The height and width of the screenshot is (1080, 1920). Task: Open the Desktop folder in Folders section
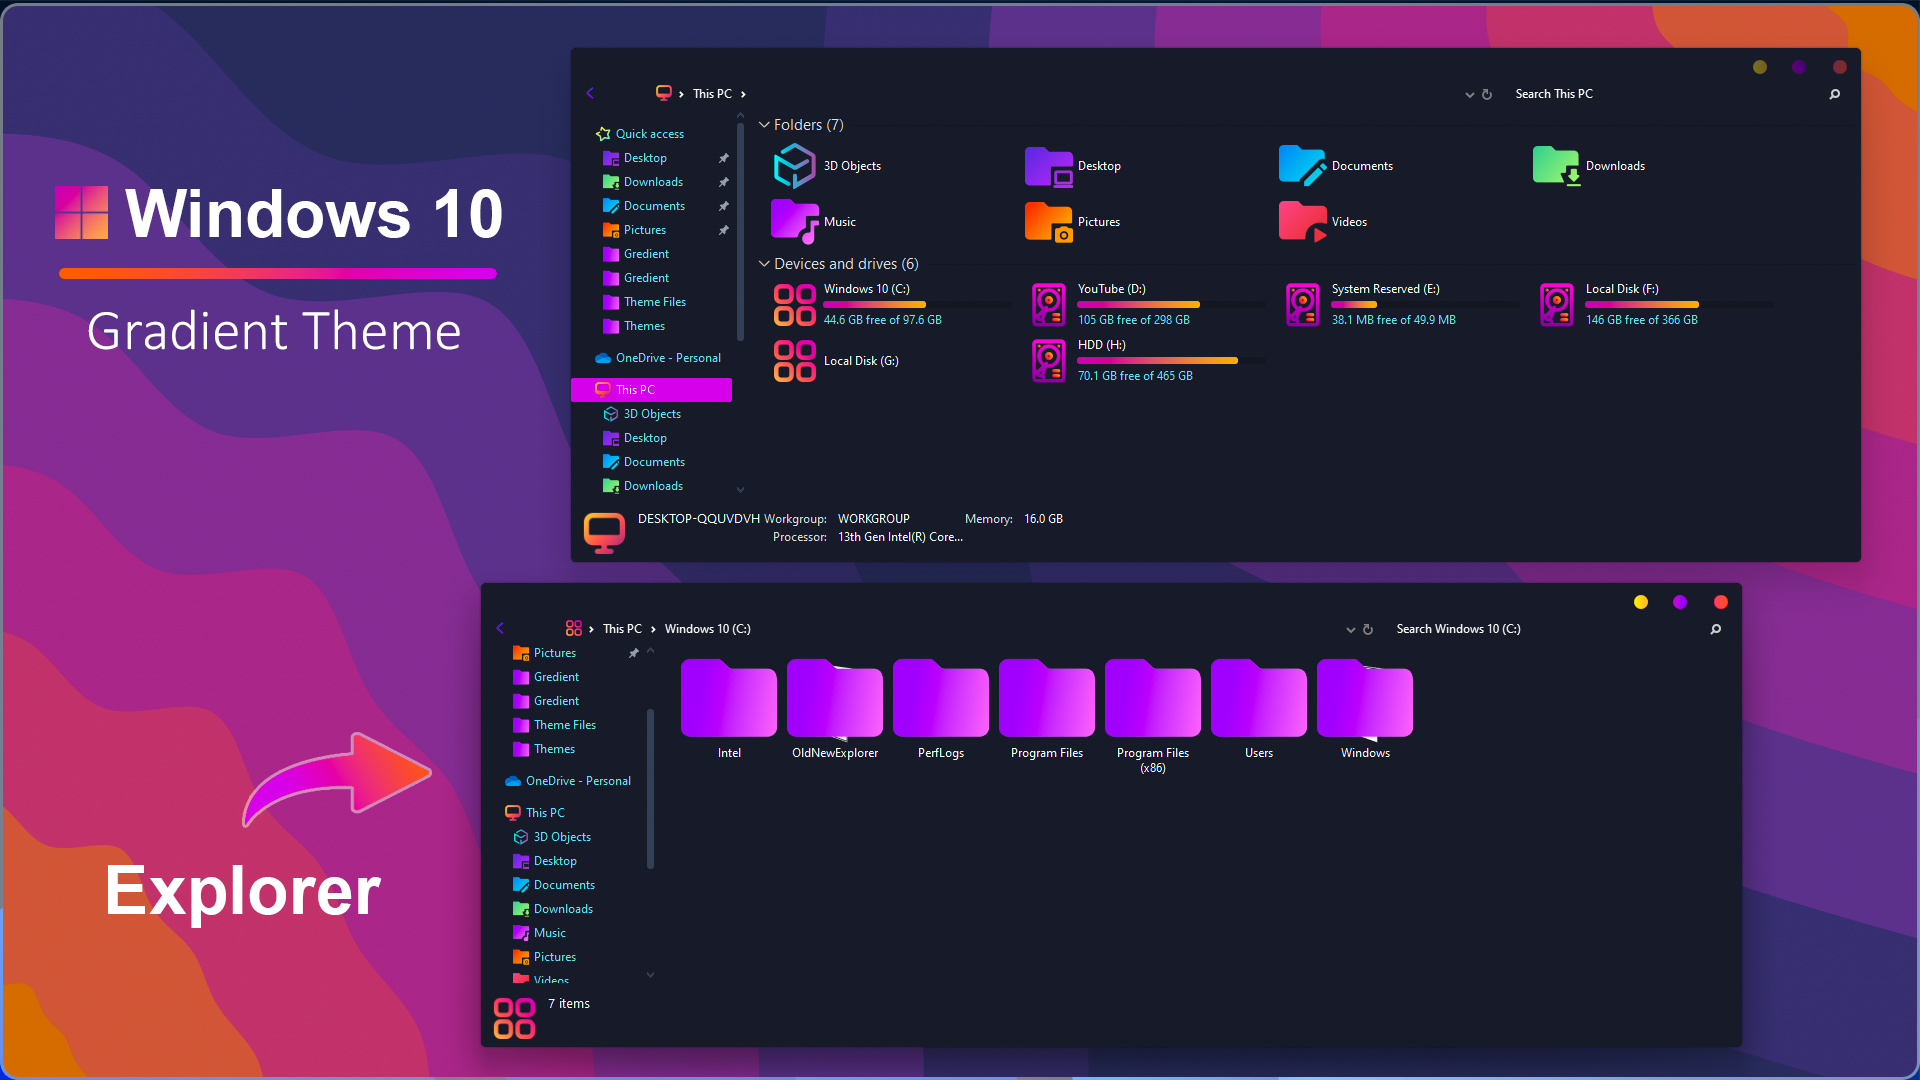coord(1048,166)
